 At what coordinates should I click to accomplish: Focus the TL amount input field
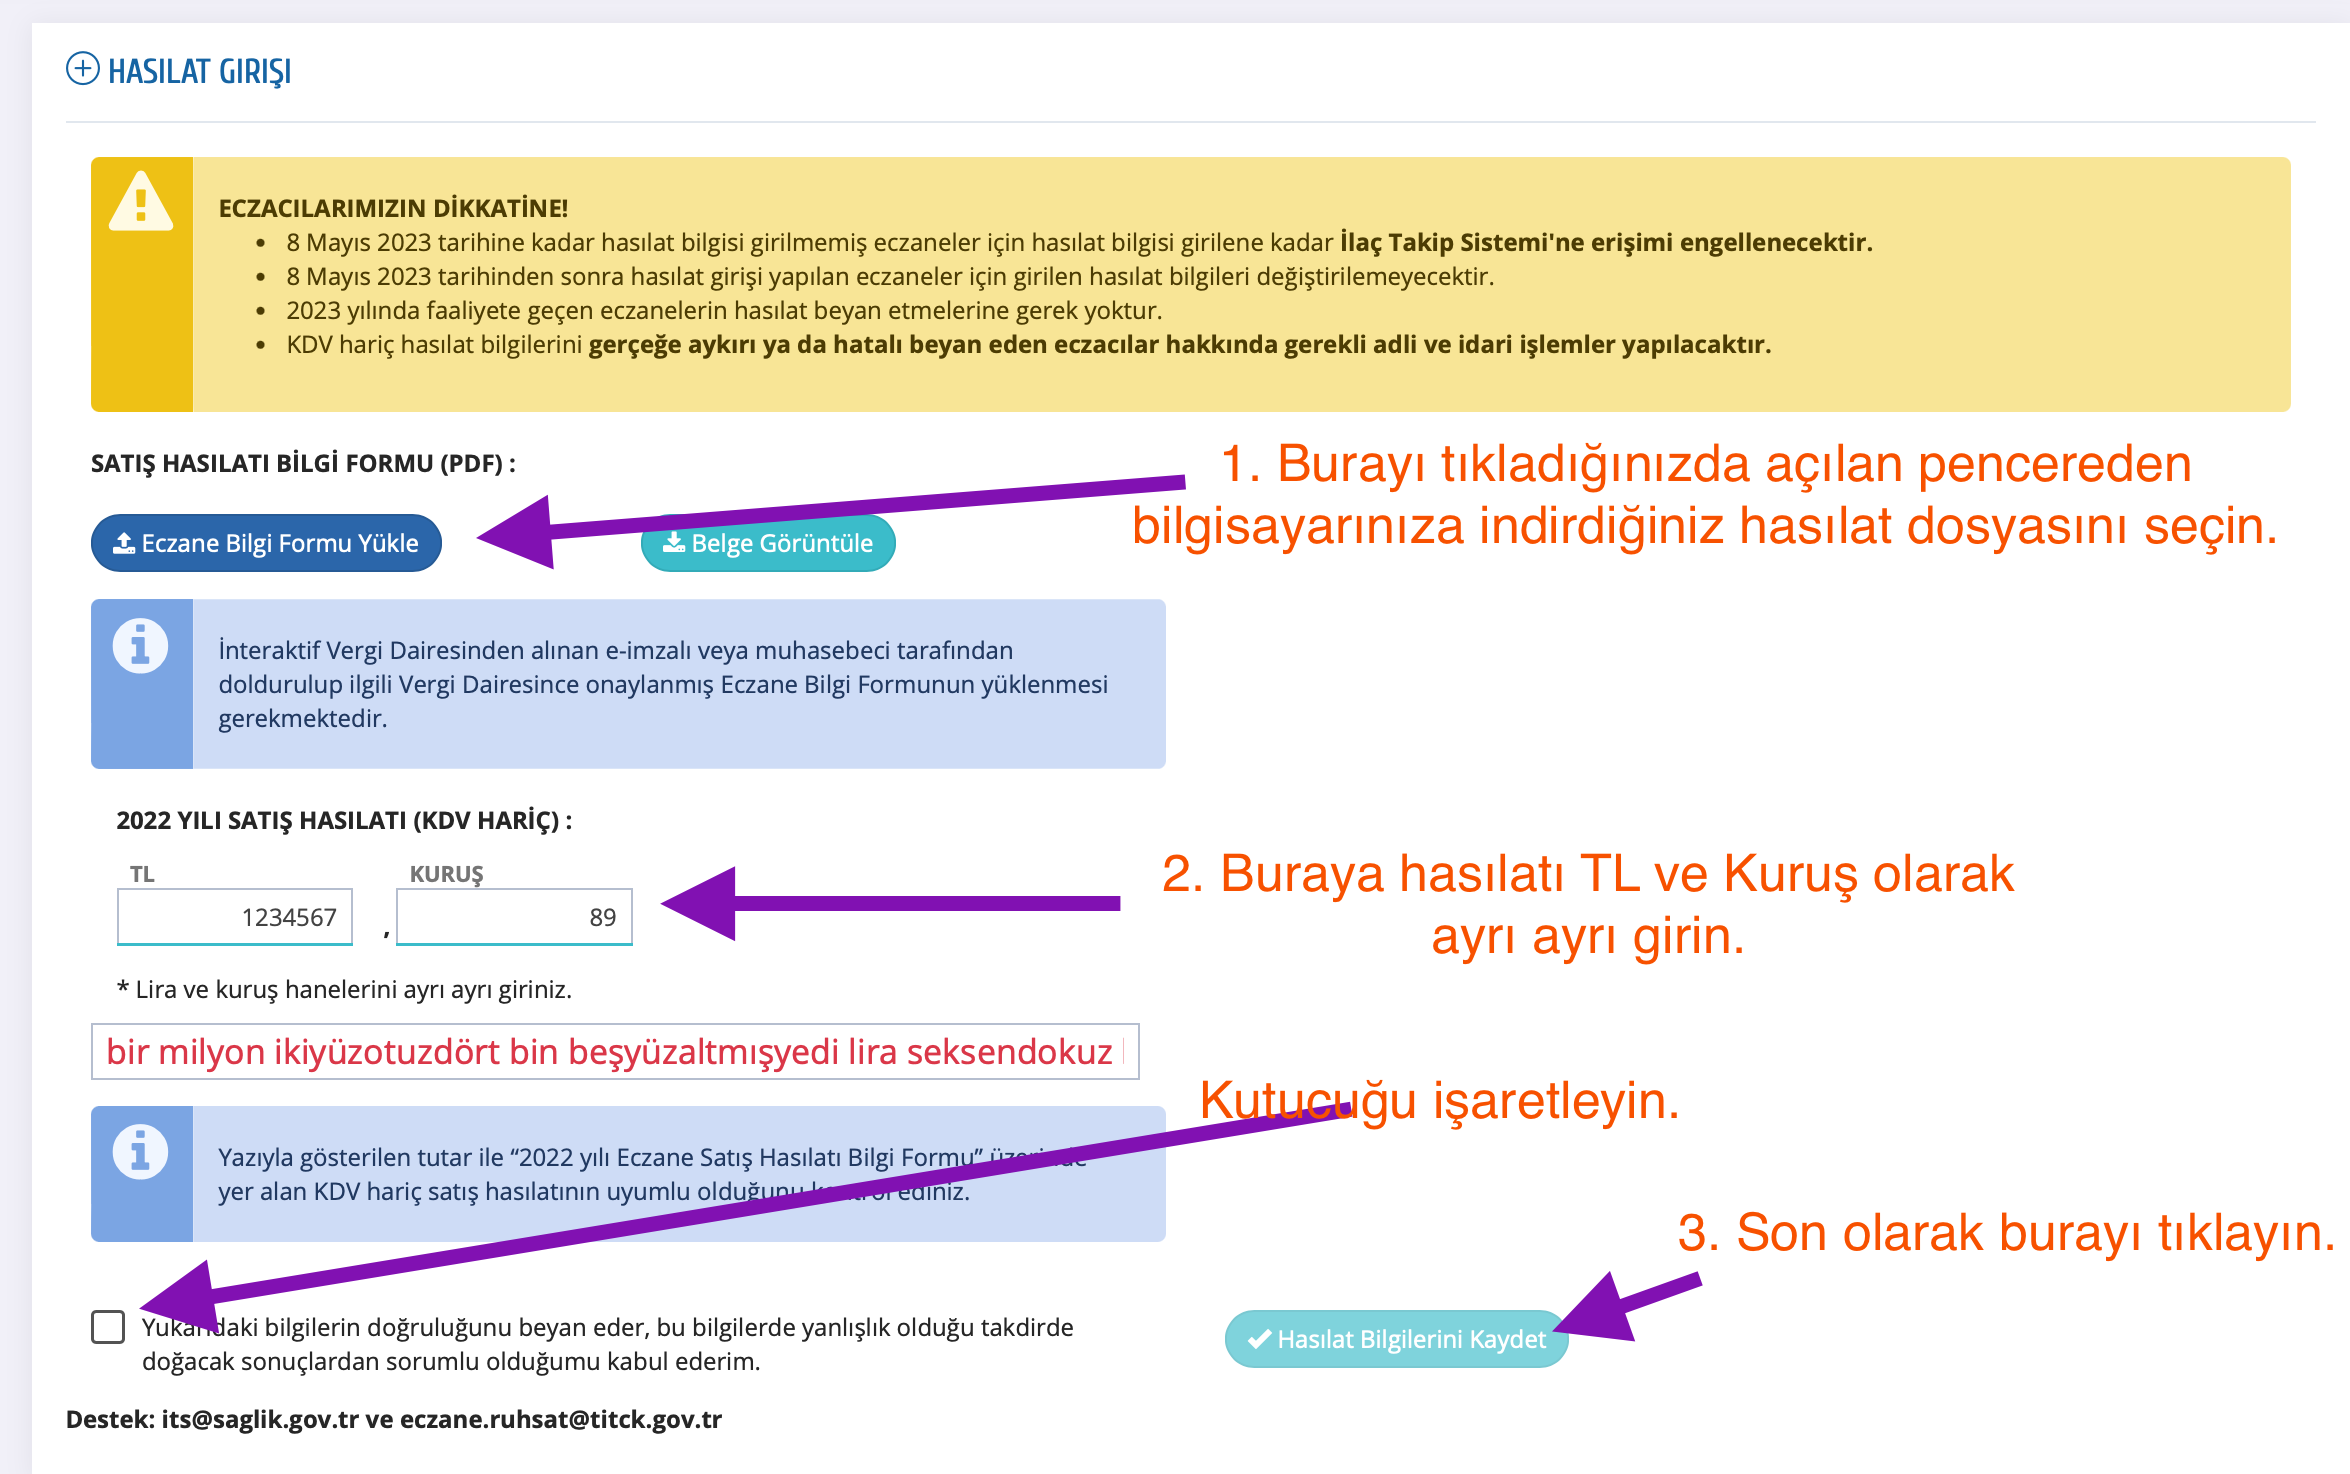pos(235,916)
